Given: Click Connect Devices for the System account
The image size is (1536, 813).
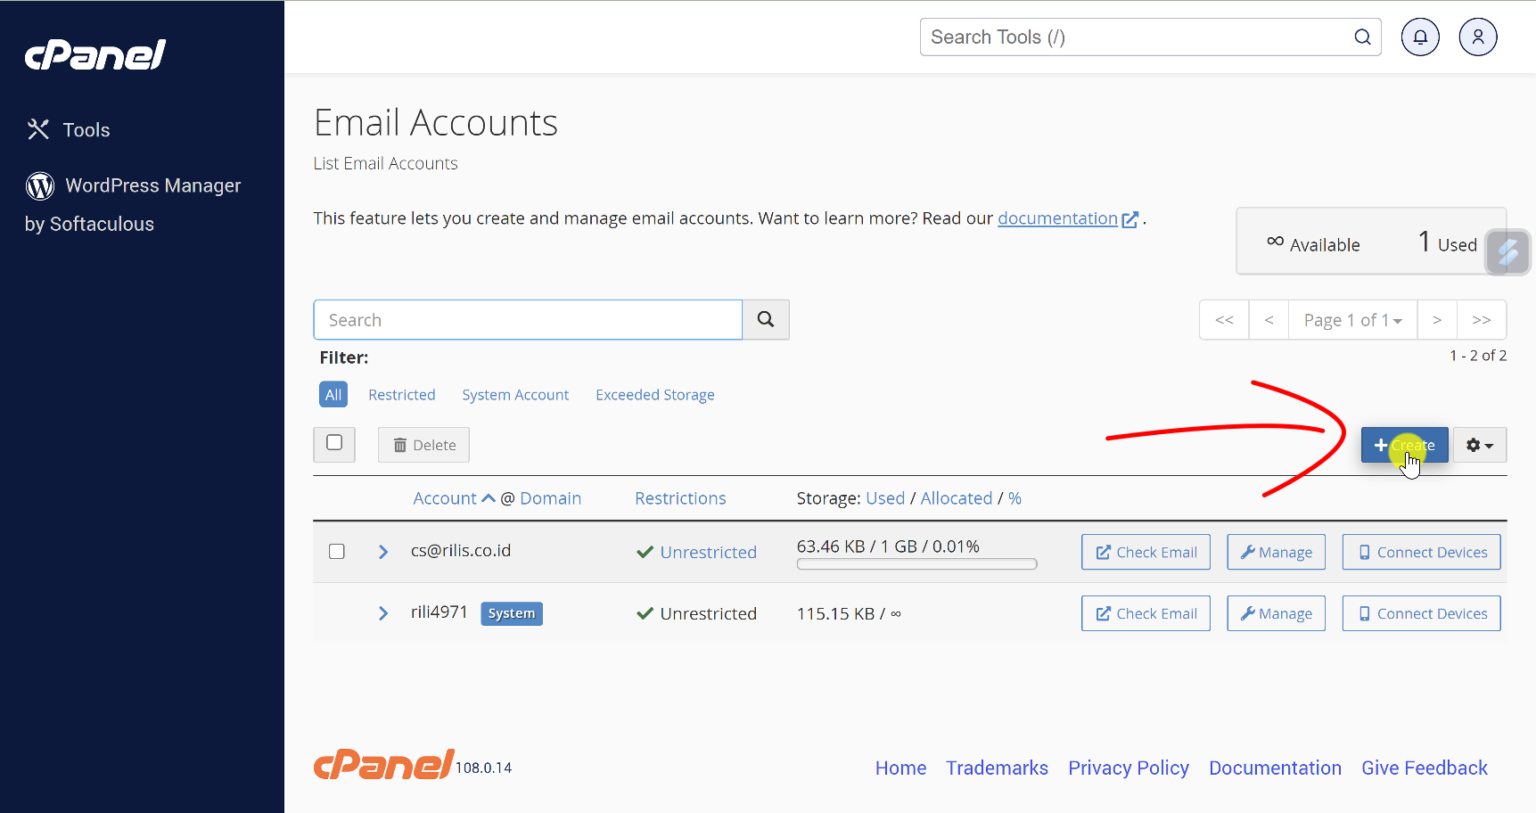Looking at the screenshot, I should pyautogui.click(x=1421, y=613).
